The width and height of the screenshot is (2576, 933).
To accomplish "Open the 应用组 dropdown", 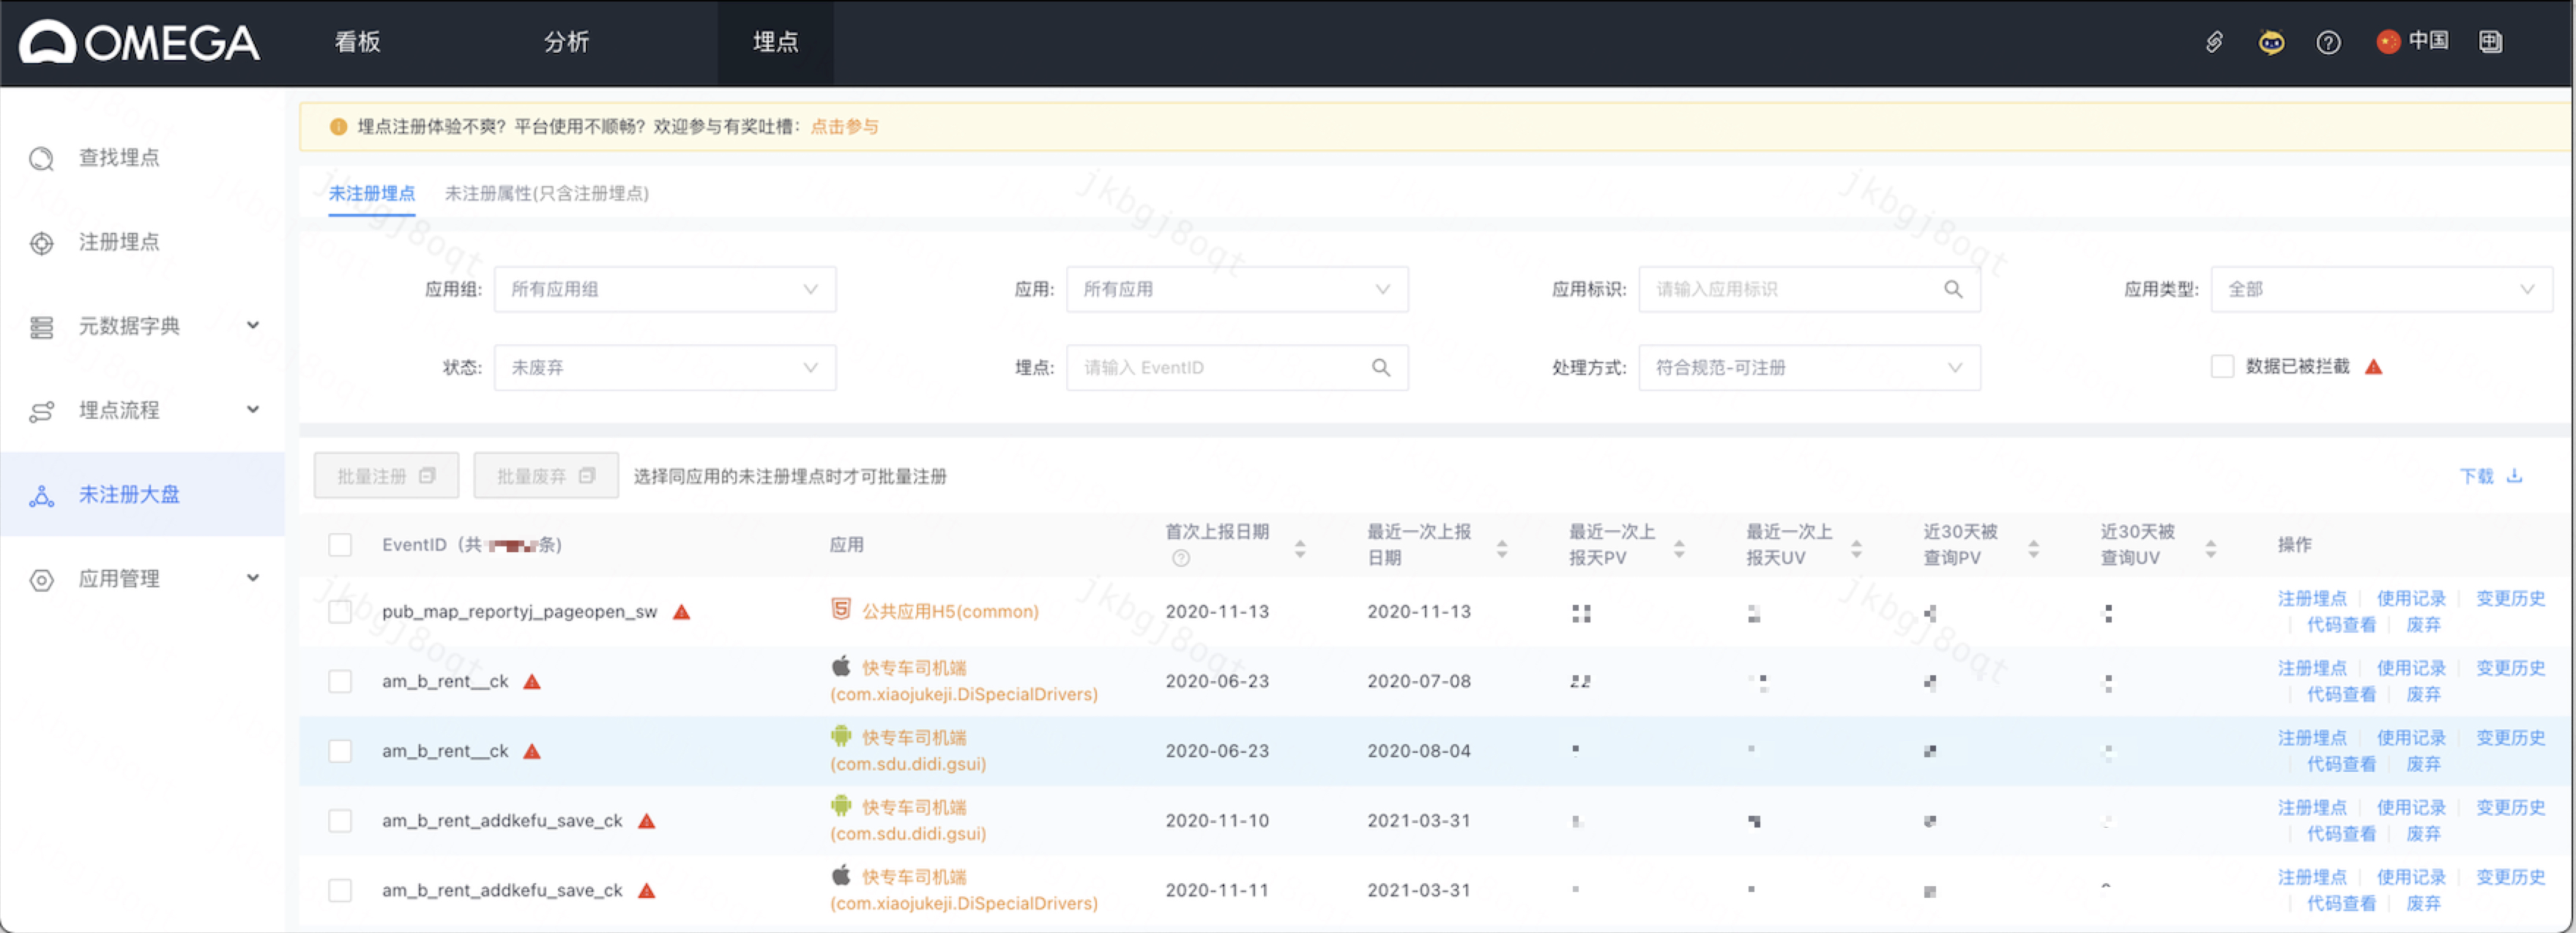I will click(x=664, y=289).
